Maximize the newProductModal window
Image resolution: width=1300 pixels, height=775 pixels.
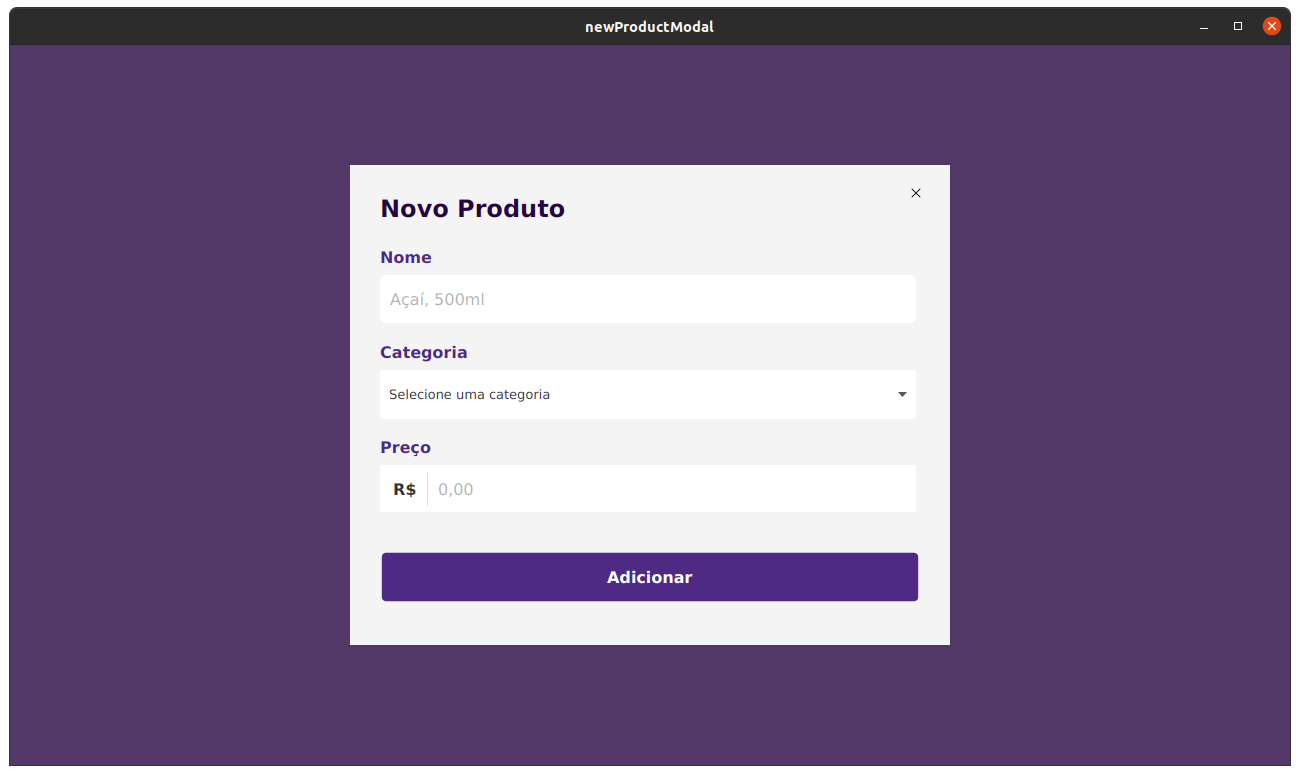click(1238, 27)
